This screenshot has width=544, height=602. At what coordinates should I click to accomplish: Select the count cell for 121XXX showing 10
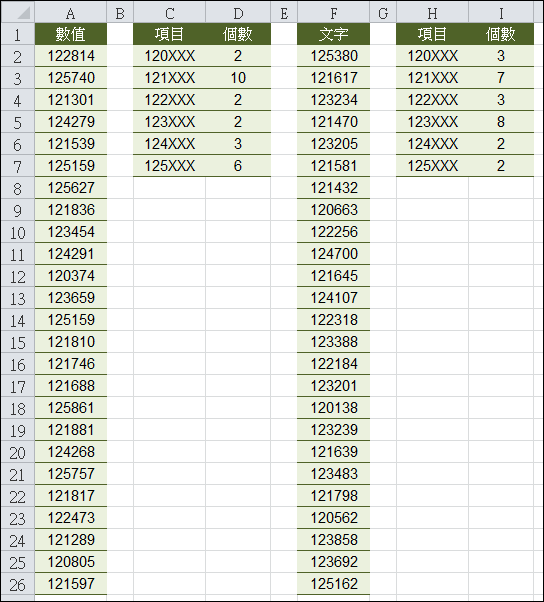238,78
